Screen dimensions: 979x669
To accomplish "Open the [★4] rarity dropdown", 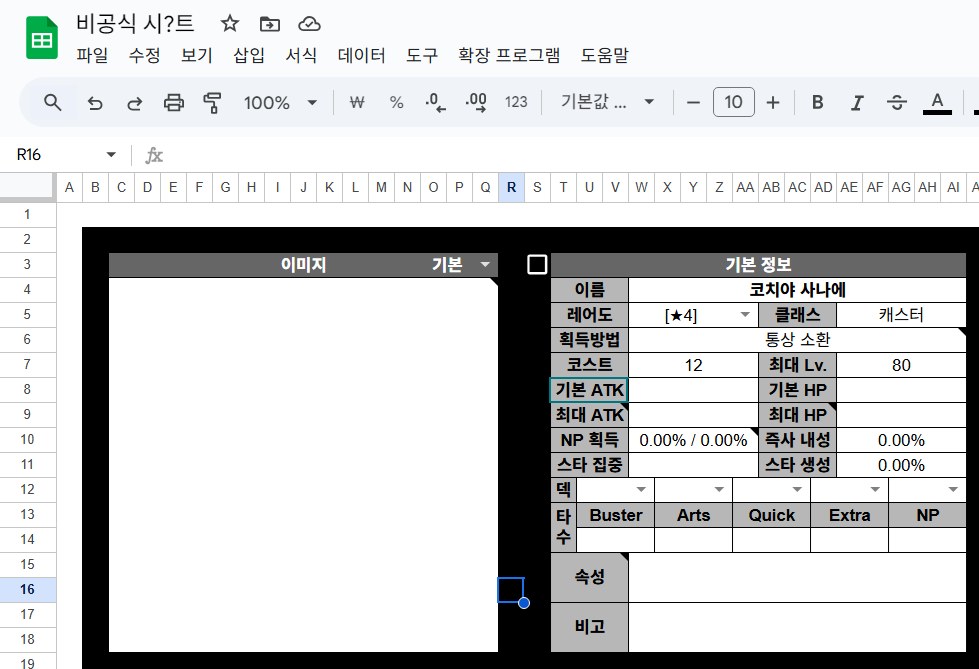I will coord(745,315).
